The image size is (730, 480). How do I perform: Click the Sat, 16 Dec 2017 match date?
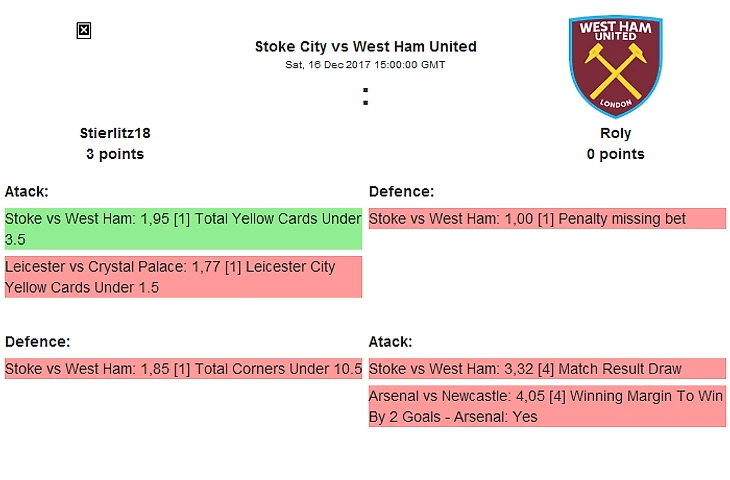(365, 65)
